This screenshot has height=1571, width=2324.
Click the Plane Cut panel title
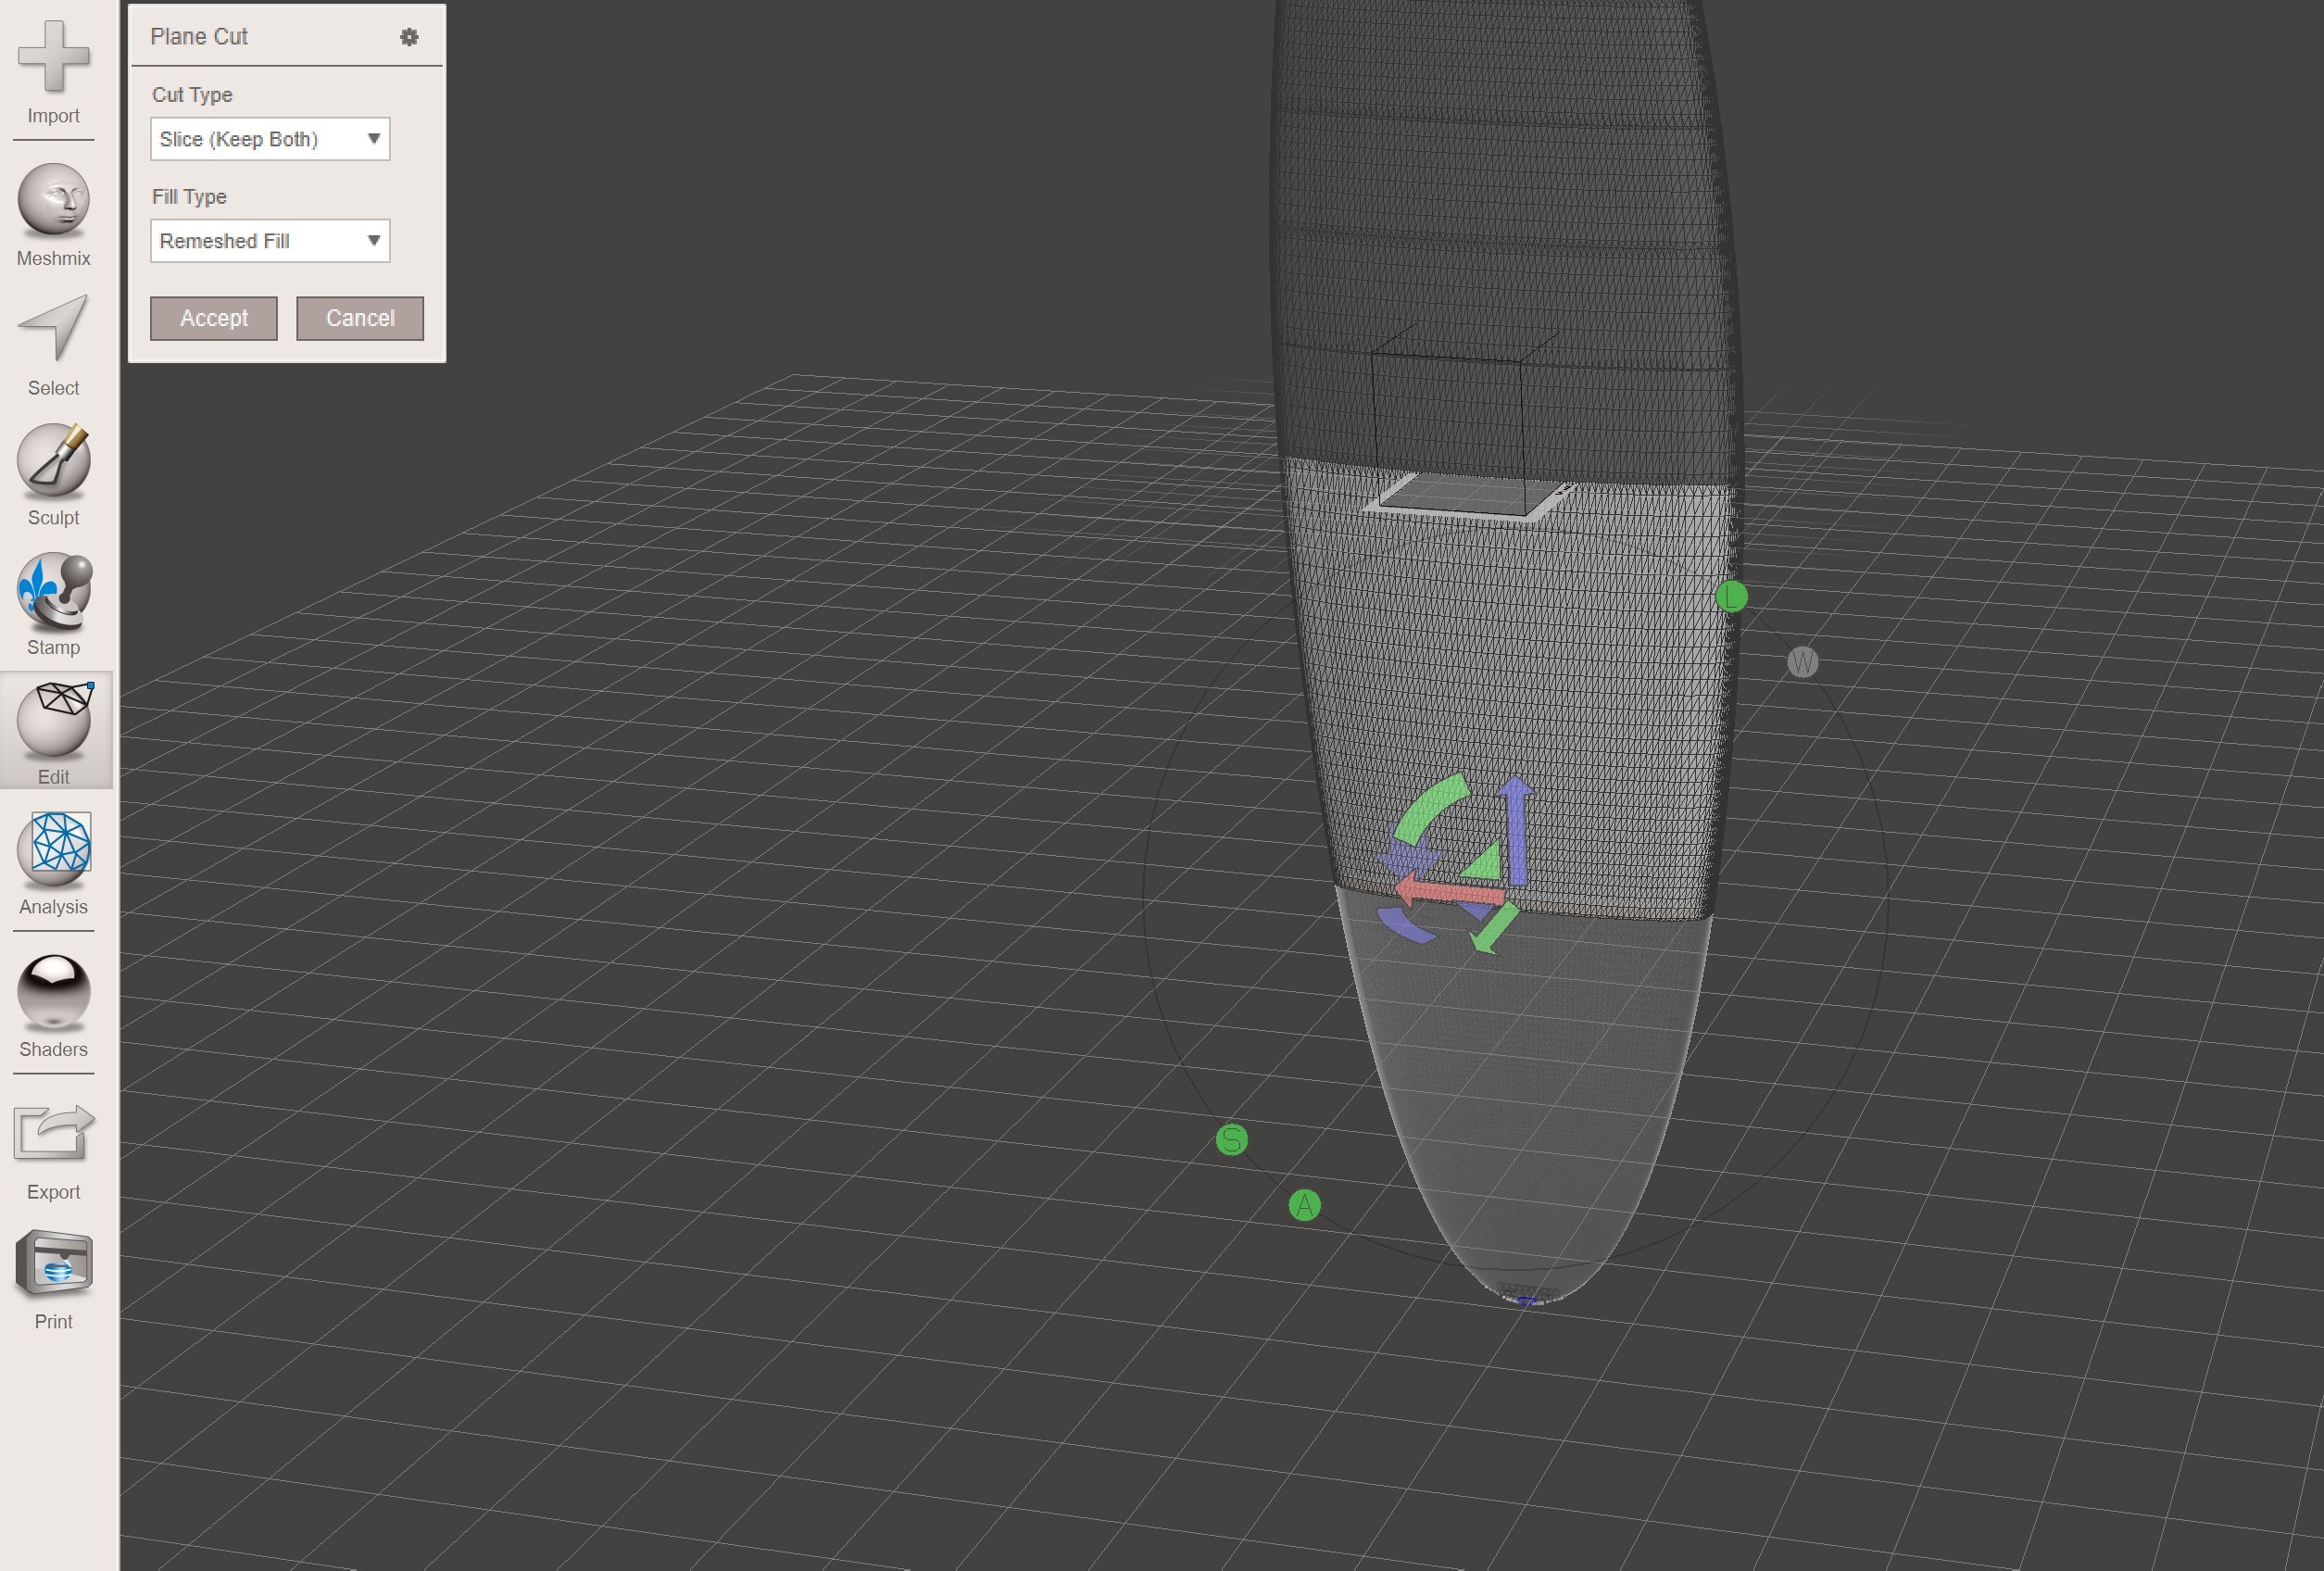(x=199, y=36)
